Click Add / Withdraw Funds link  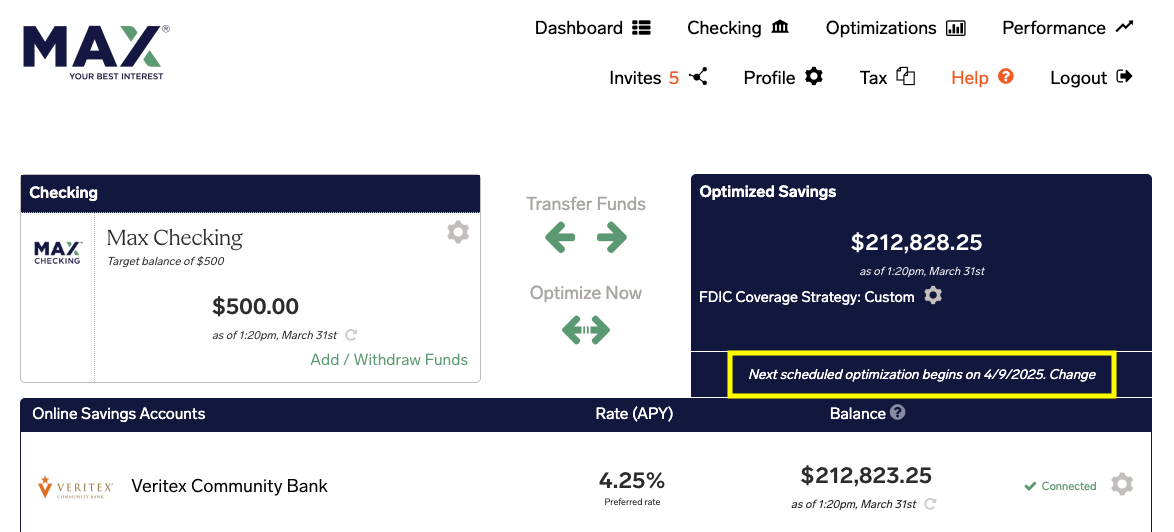389,360
